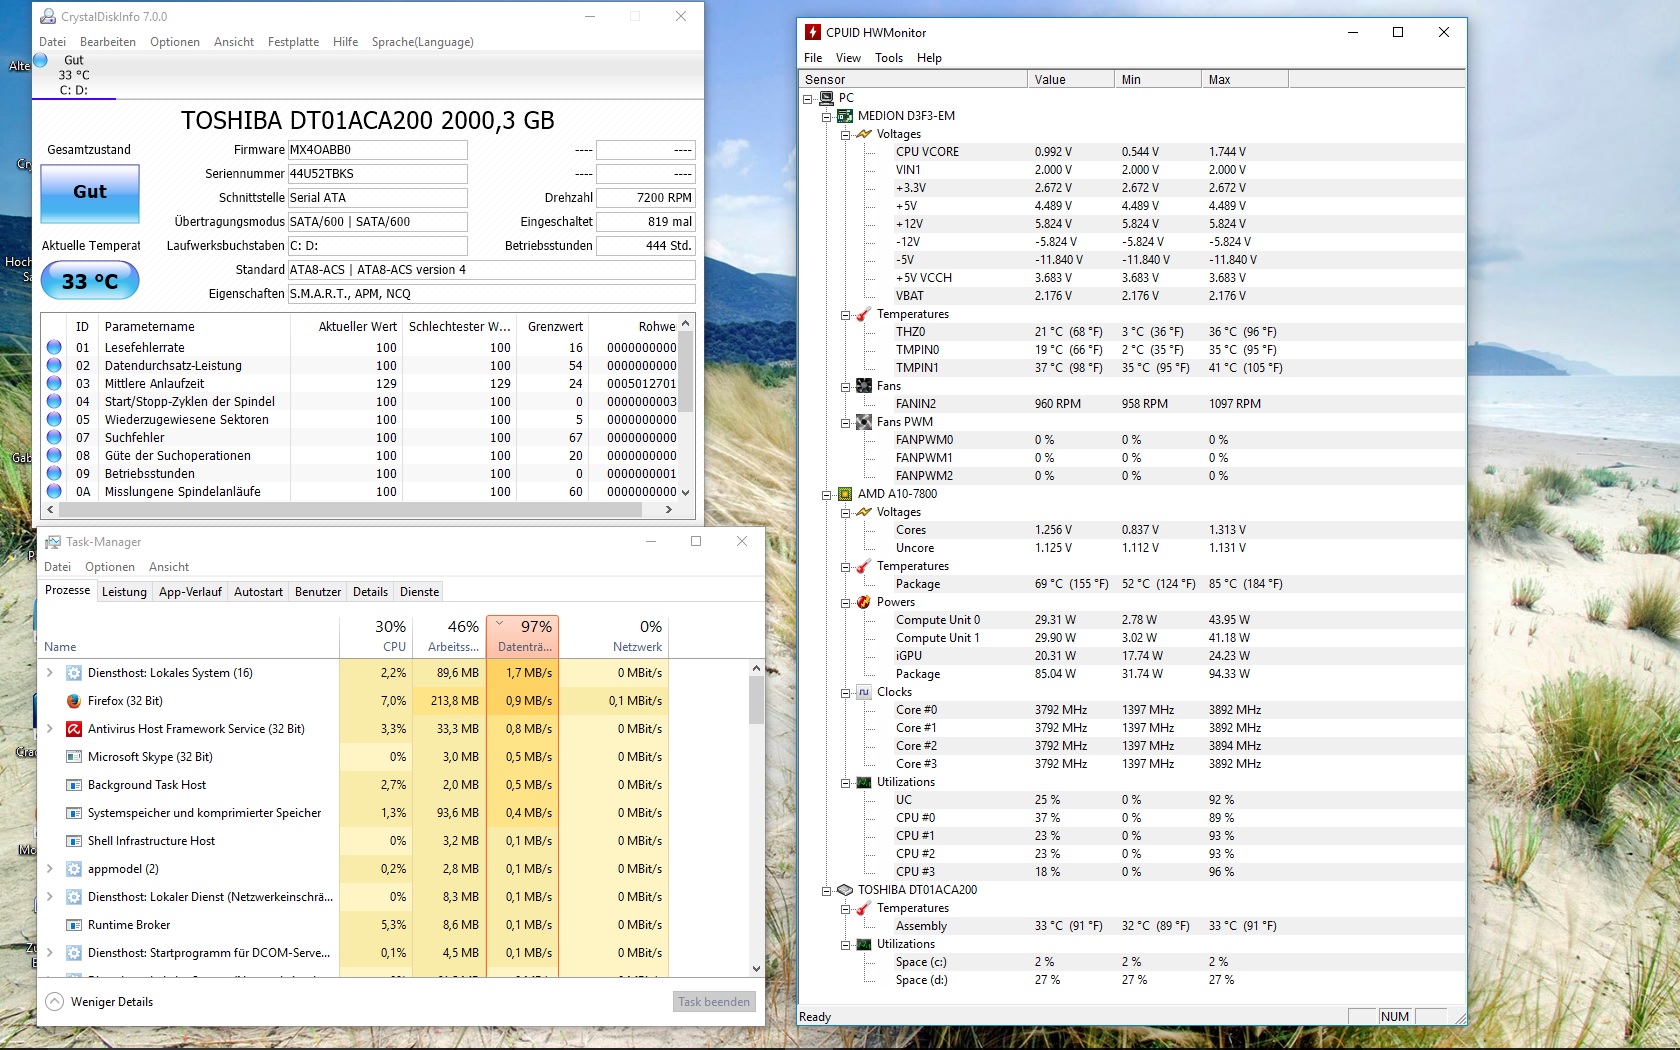Click the 'Compute Unit 0' power row
The image size is (1680, 1050).
tap(1132, 620)
